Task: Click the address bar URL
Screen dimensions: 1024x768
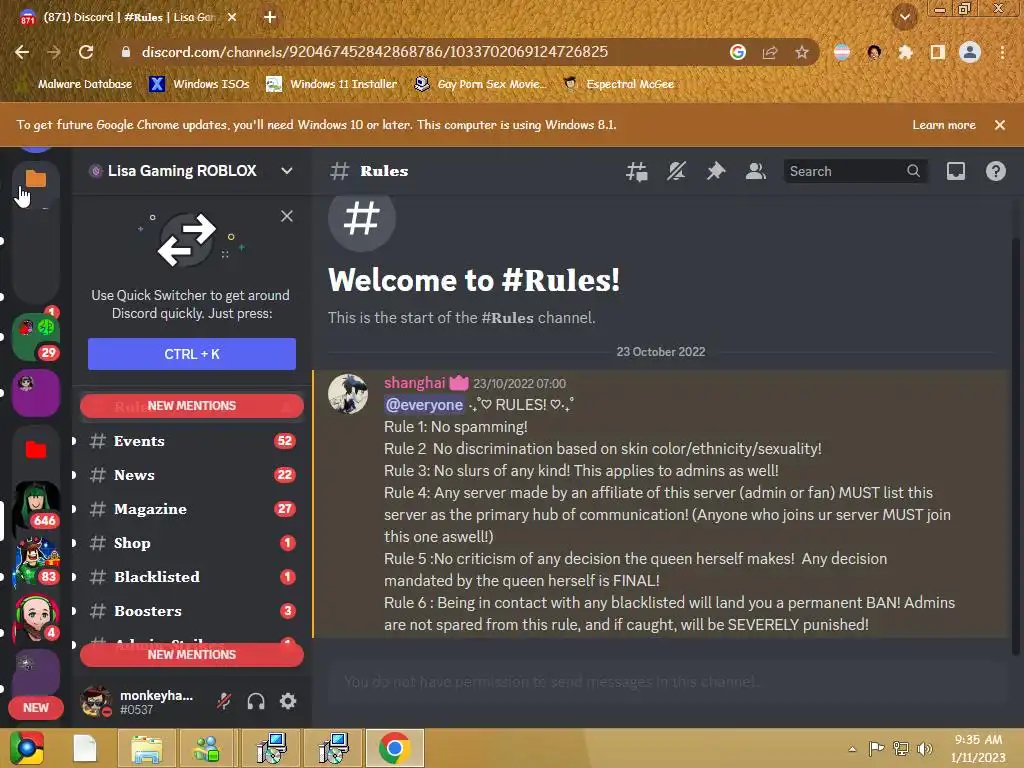Action: (x=375, y=52)
